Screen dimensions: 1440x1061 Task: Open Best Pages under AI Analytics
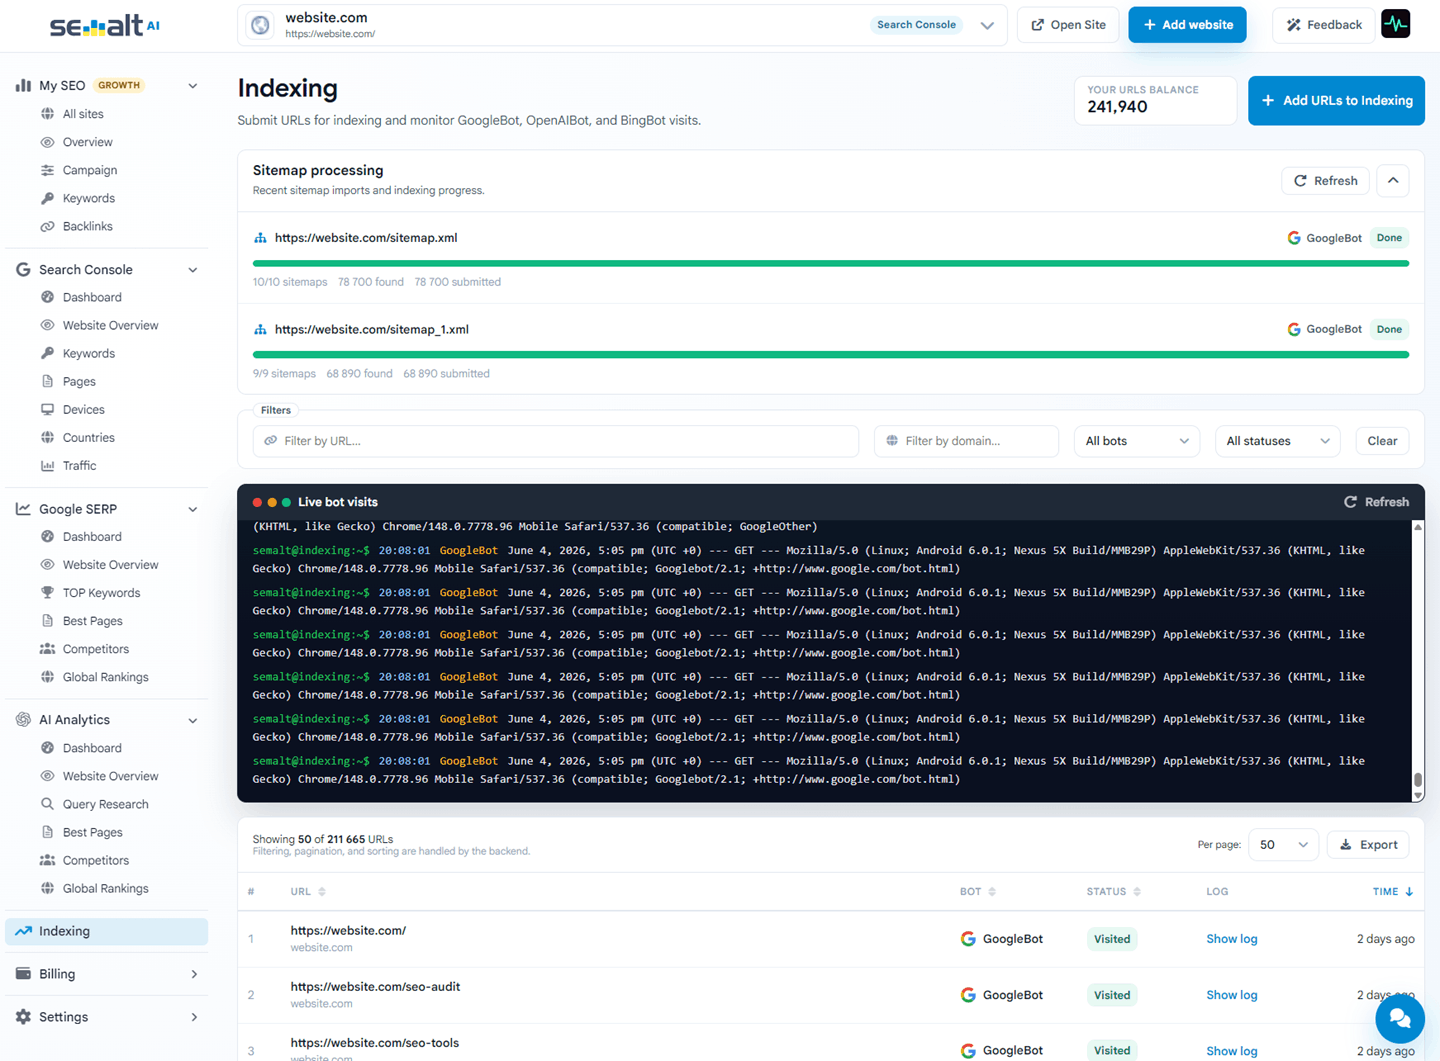pos(92,832)
